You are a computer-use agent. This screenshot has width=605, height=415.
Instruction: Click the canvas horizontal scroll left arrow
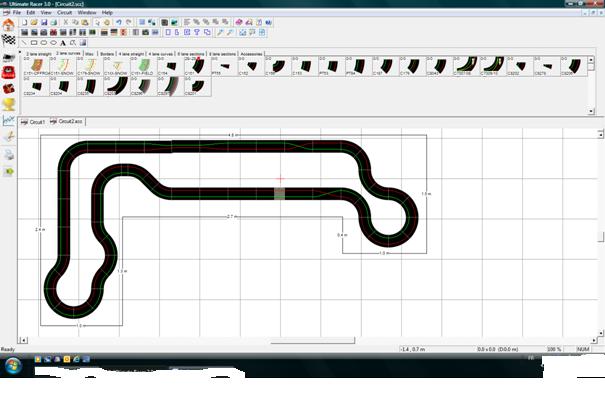pos(22,340)
